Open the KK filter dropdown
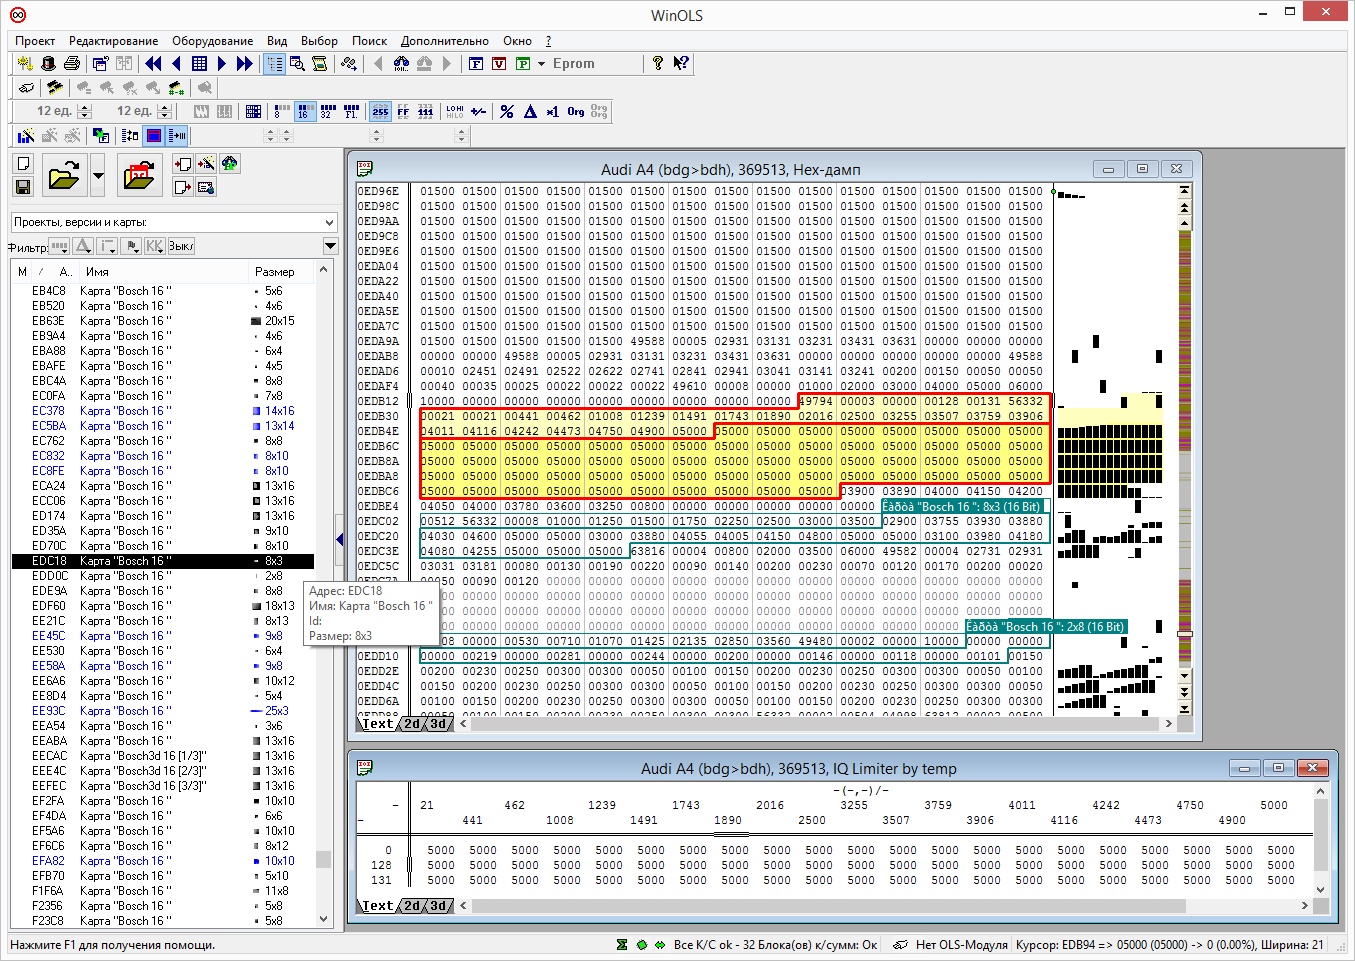 click(155, 246)
